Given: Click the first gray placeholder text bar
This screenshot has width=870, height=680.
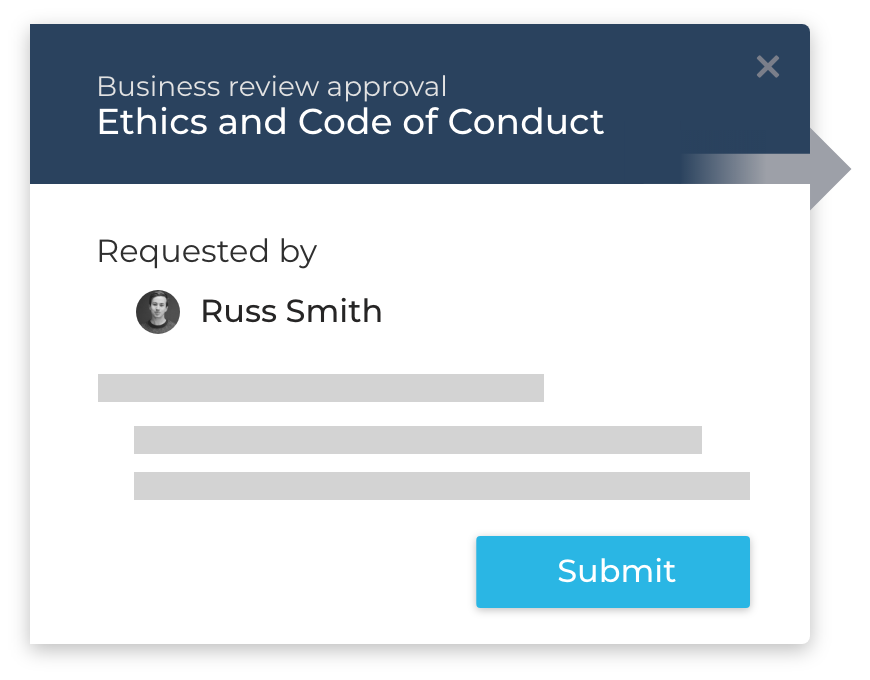Looking at the screenshot, I should (321, 388).
